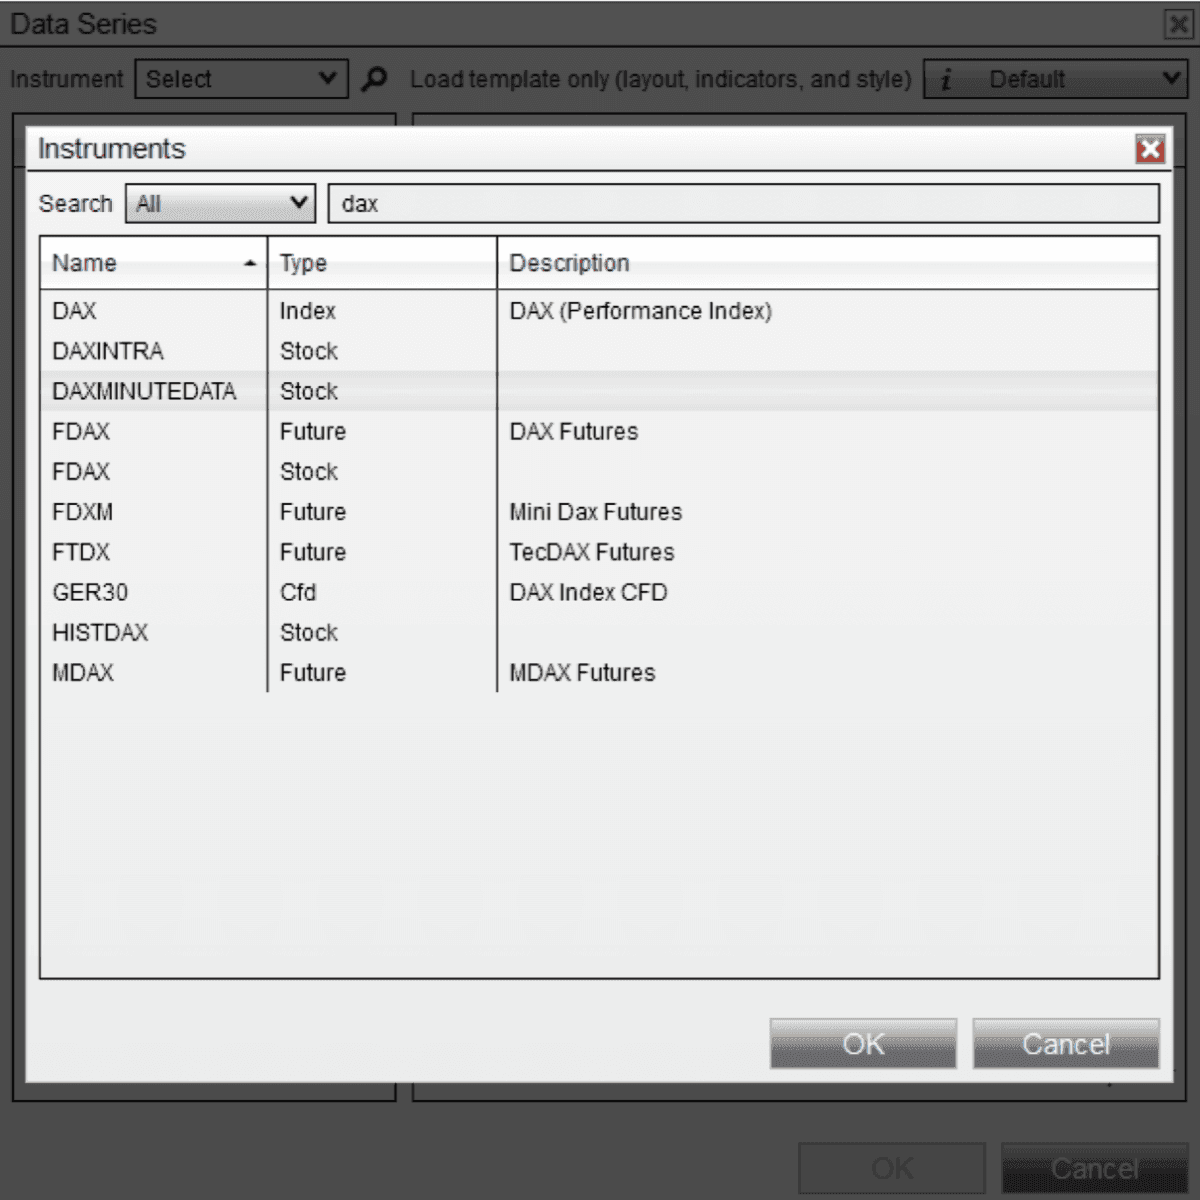Select the DAXMINUTEDATA instrument row

599,391
